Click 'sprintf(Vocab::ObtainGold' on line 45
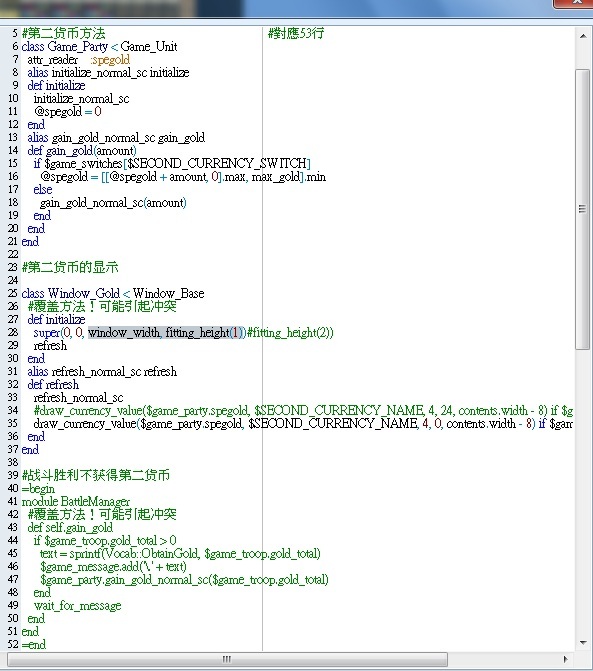593x671 pixels. [x=134, y=554]
